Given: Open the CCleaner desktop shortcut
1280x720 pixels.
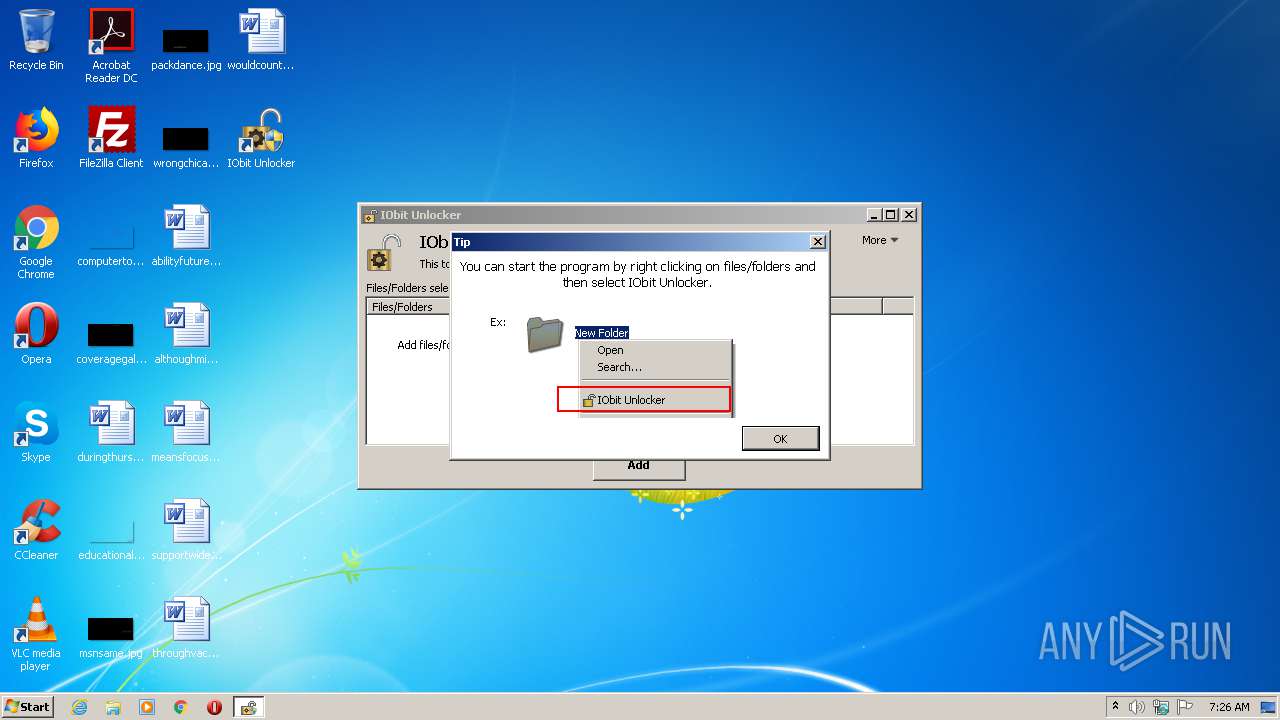Looking at the screenshot, I should (36, 530).
